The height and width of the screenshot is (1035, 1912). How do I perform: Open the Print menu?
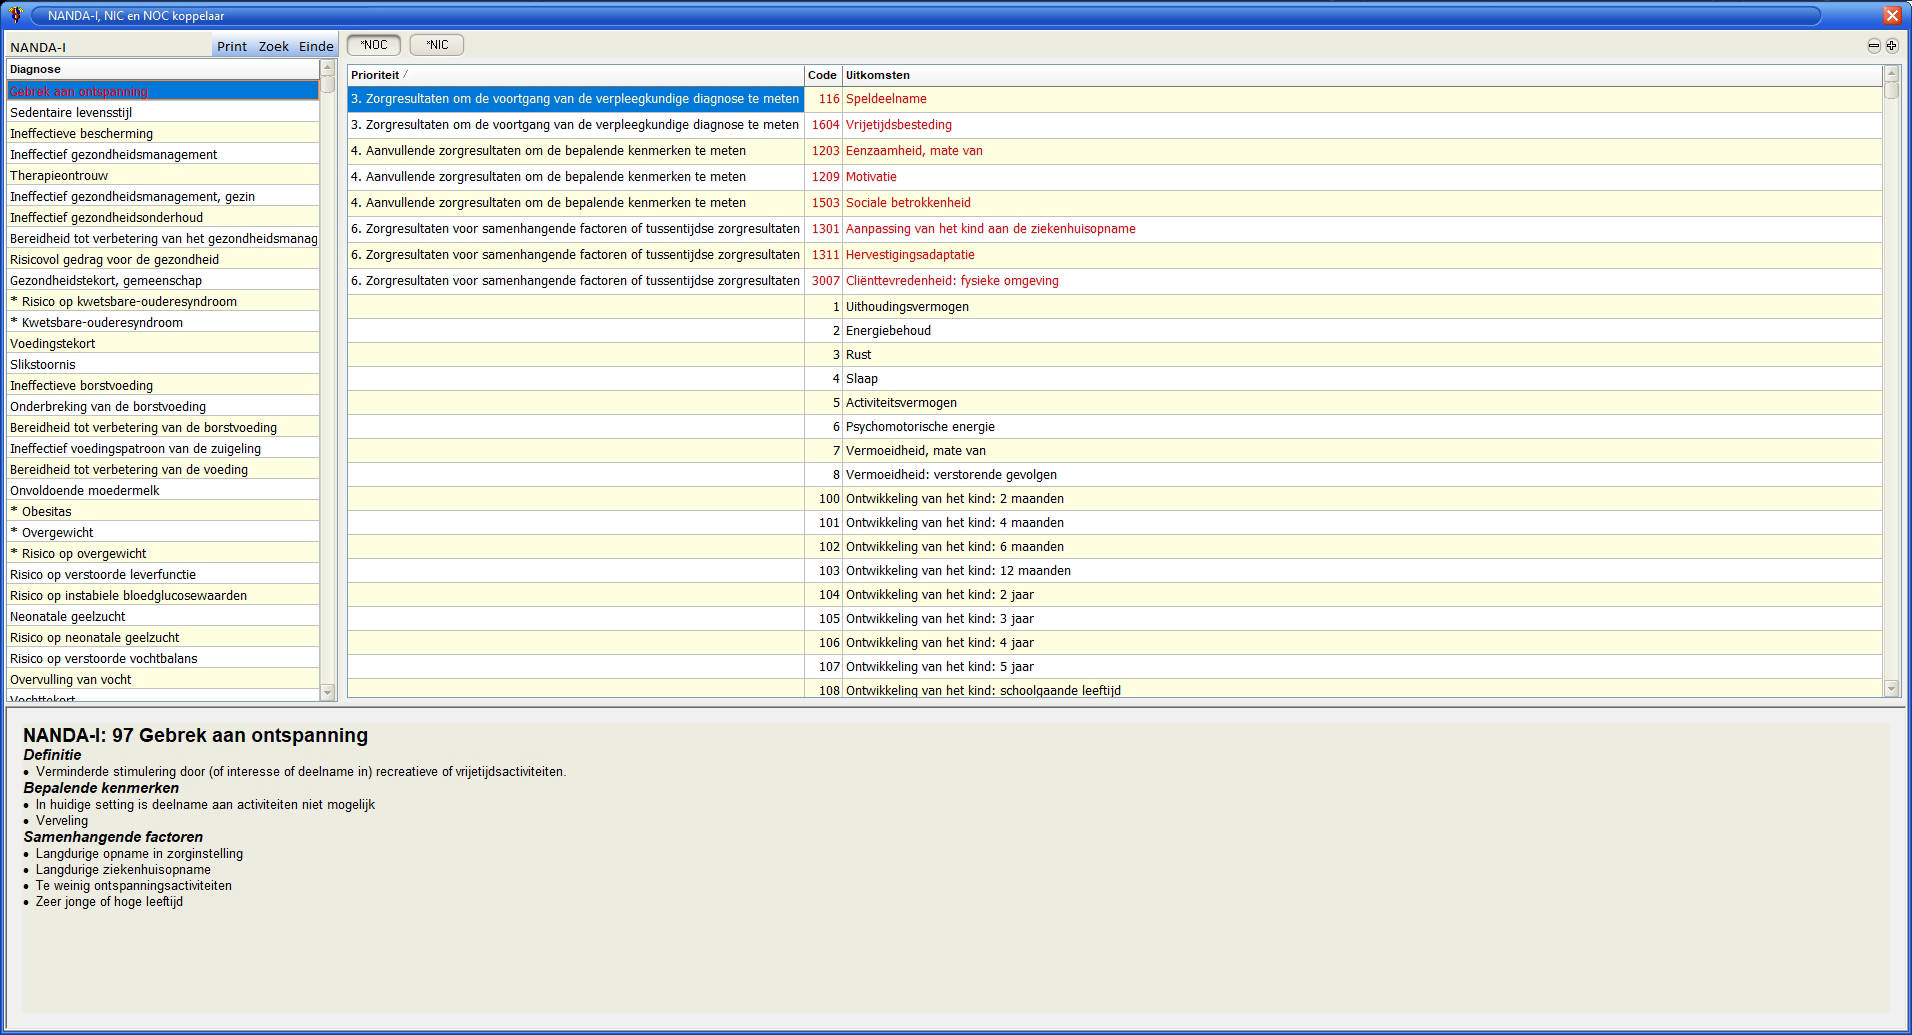click(232, 47)
